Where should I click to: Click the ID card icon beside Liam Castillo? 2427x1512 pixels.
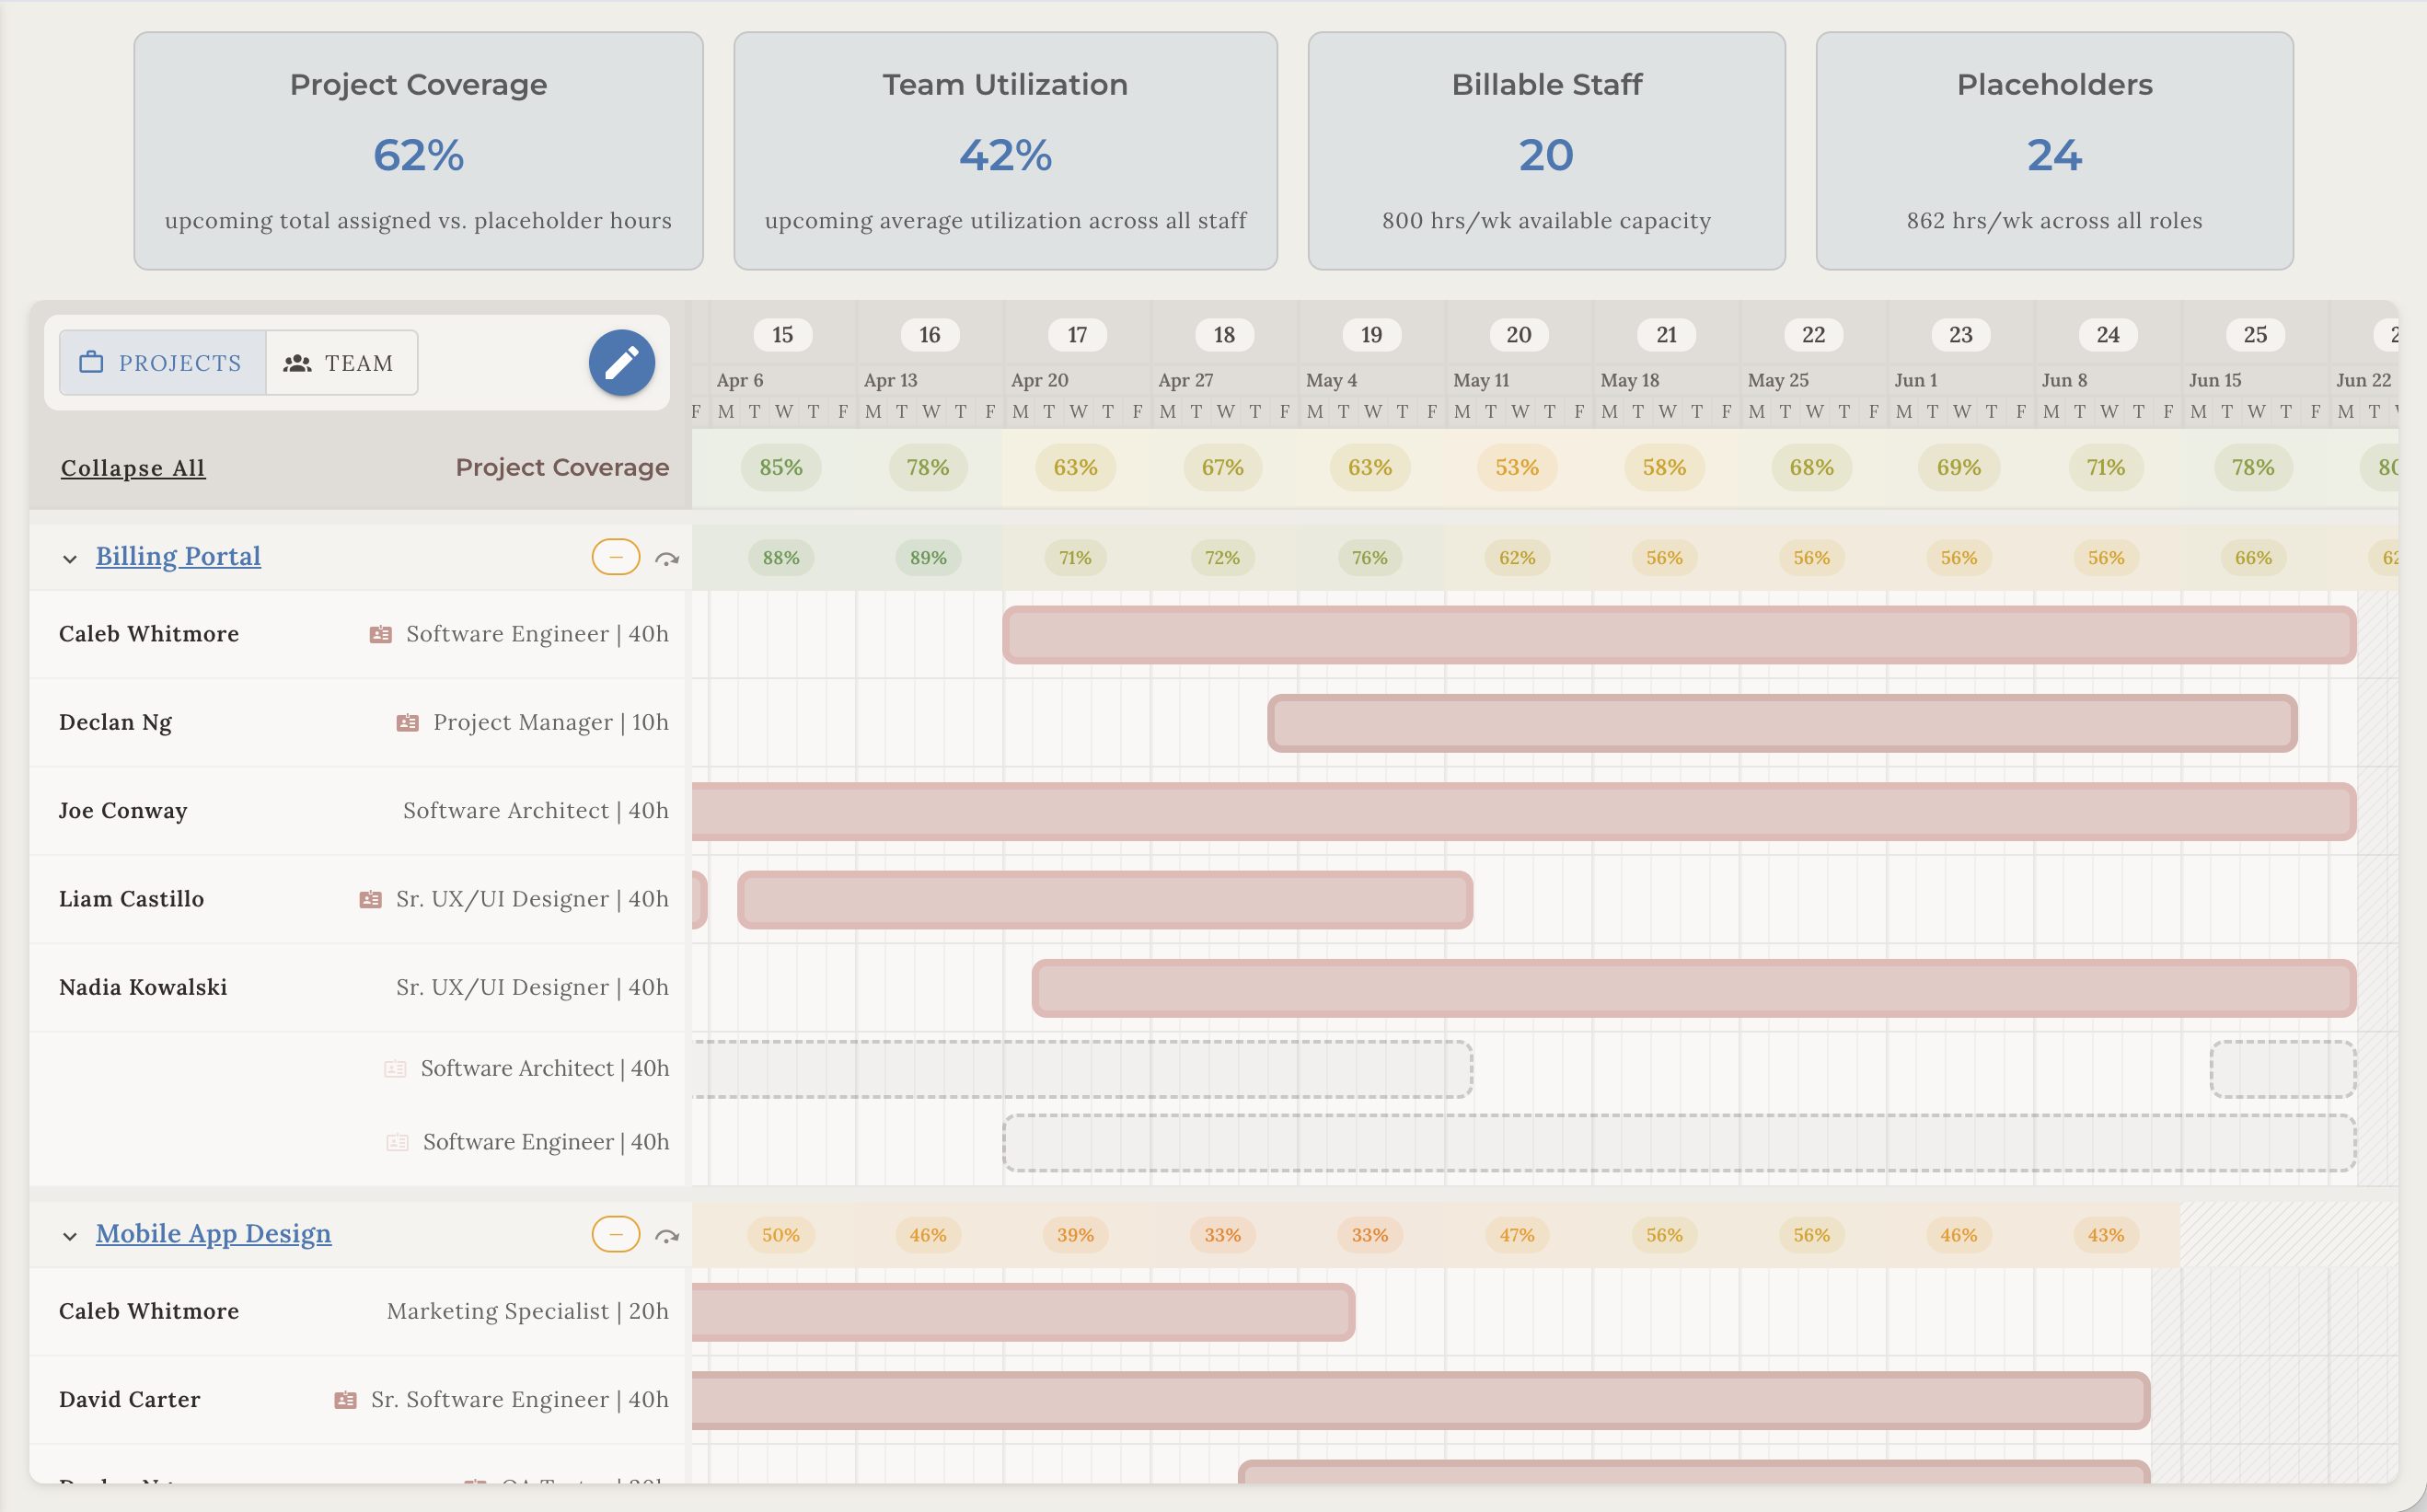click(x=371, y=899)
